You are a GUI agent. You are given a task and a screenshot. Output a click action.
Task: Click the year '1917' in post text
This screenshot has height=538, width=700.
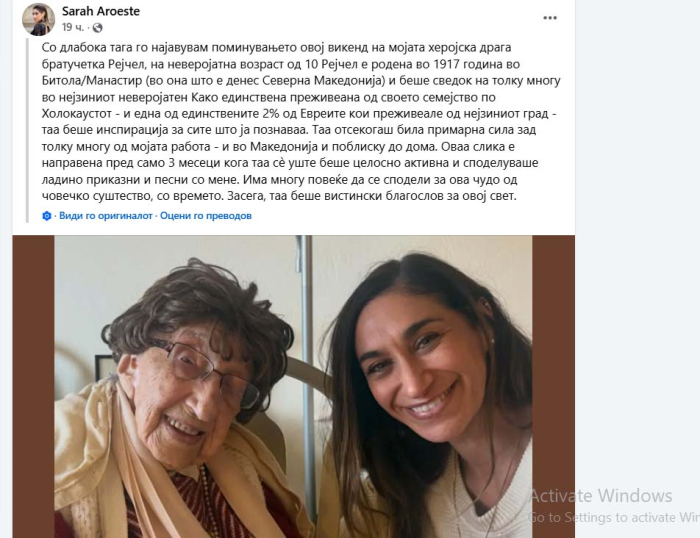tap(446, 64)
